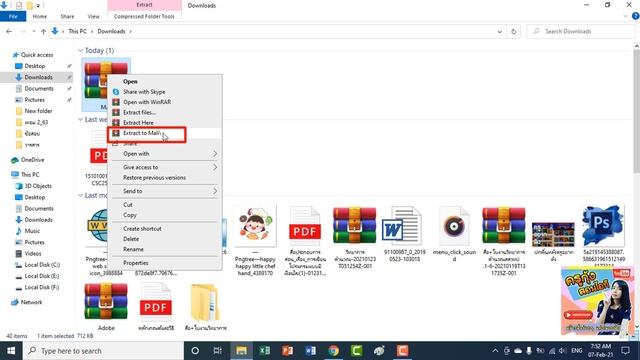Open recent locations dropdown arrow
The height and width of the screenshot is (360, 640).
pyautogui.click(x=33, y=31)
